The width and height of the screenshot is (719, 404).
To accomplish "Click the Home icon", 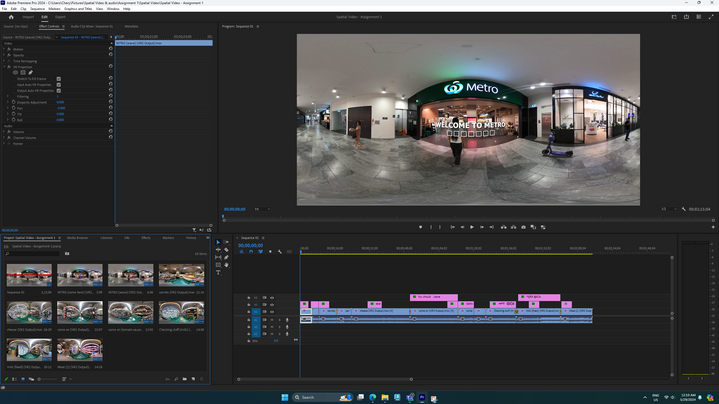I will pos(11,17).
